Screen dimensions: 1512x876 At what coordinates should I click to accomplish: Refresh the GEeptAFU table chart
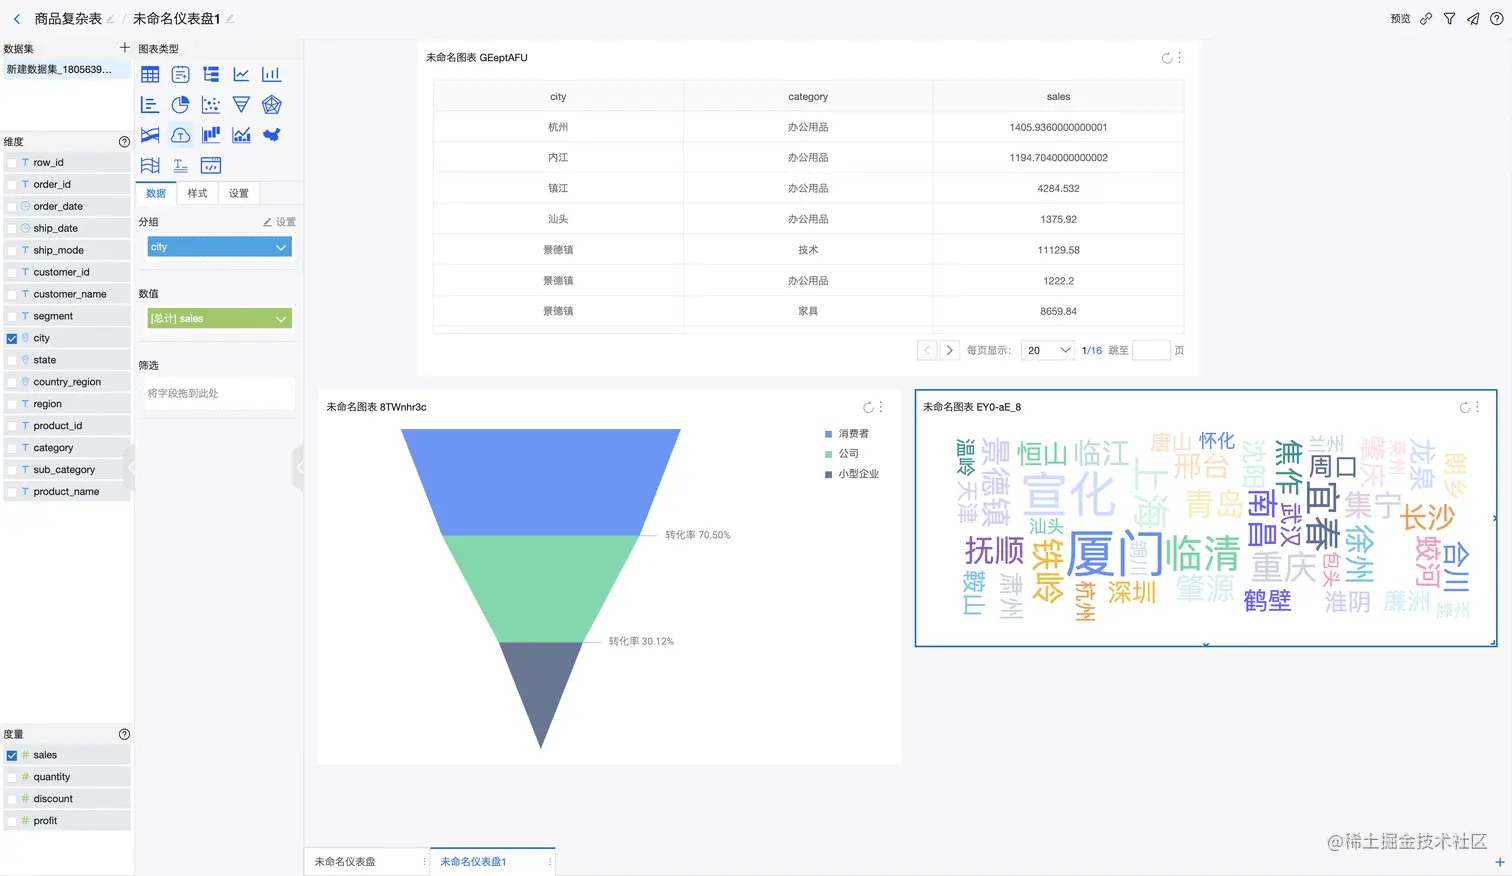(1166, 58)
